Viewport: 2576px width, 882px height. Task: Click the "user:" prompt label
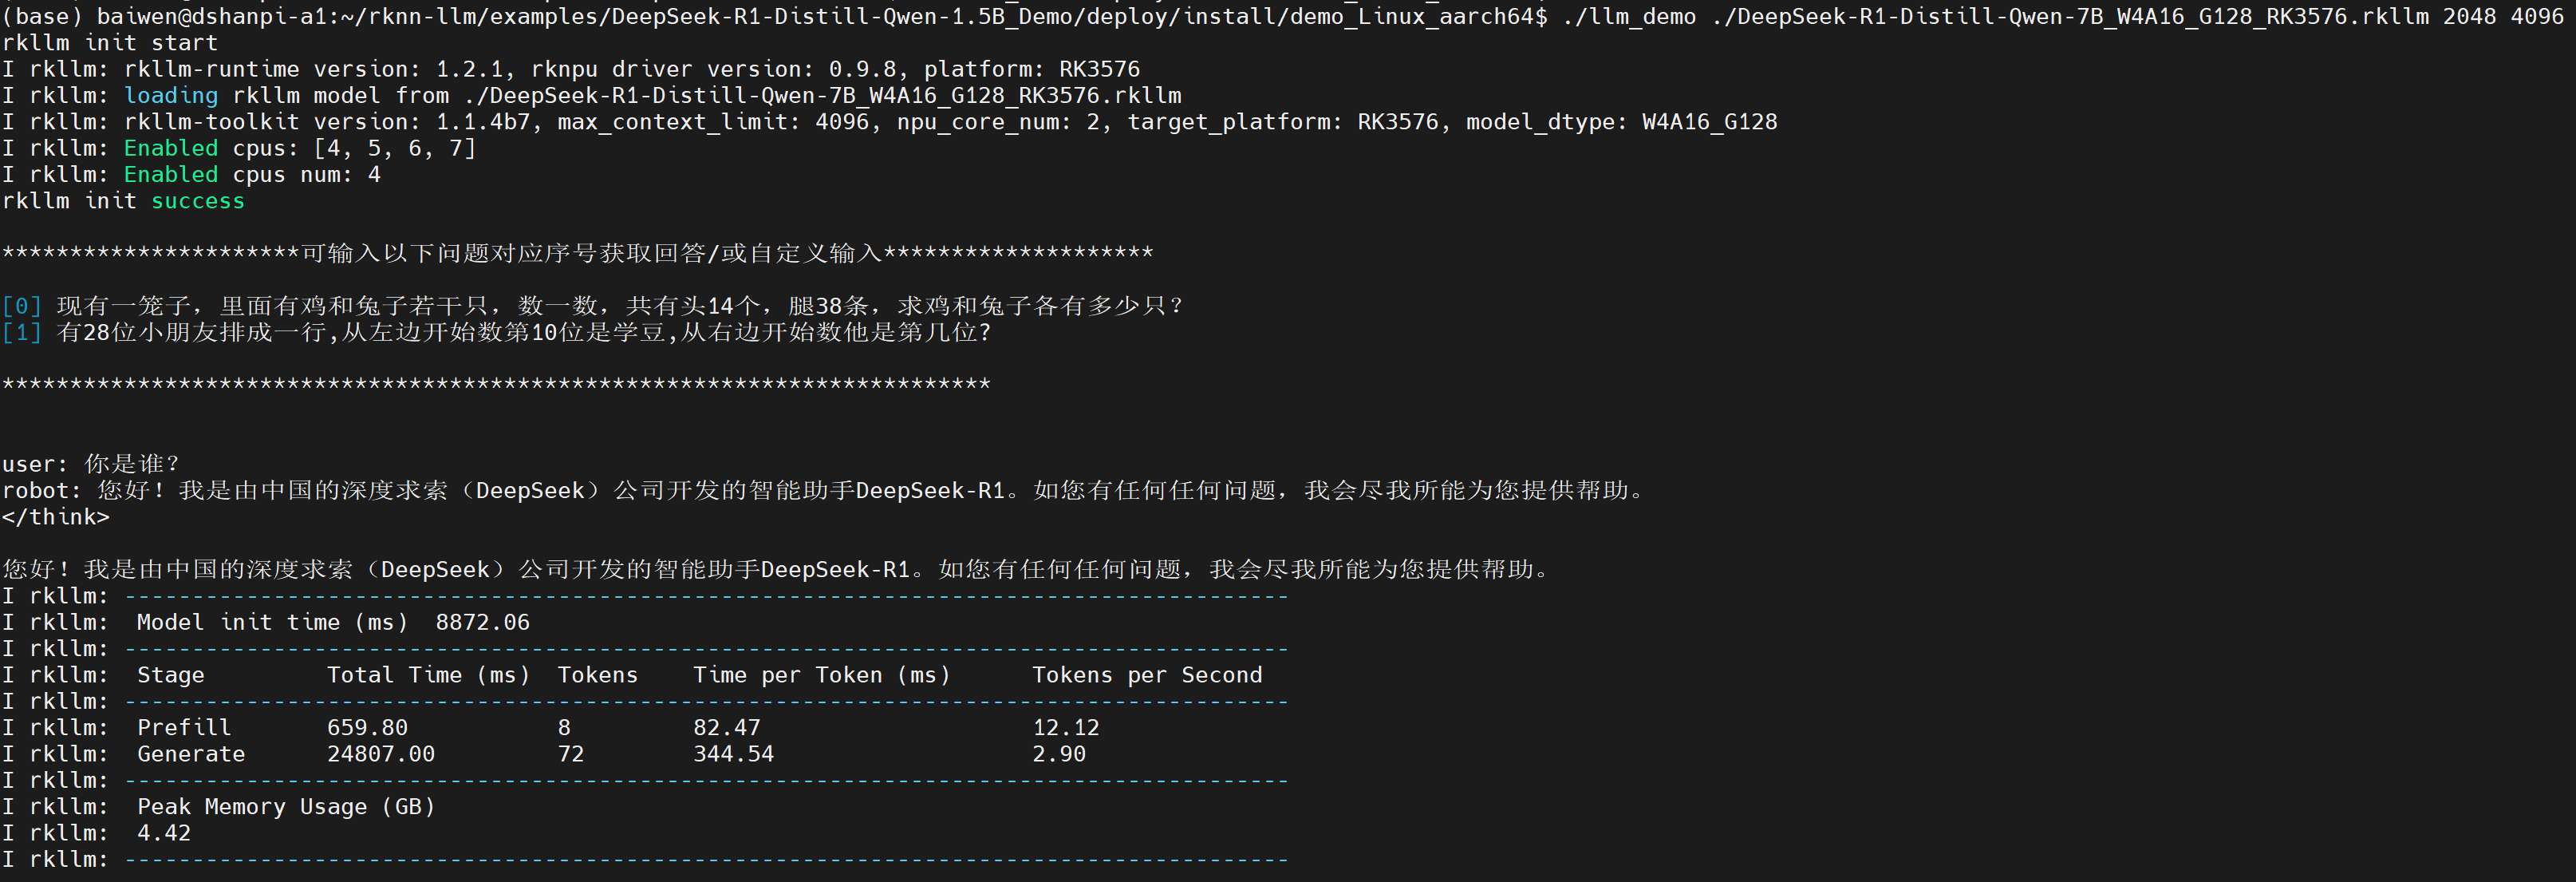pyautogui.click(x=35, y=464)
